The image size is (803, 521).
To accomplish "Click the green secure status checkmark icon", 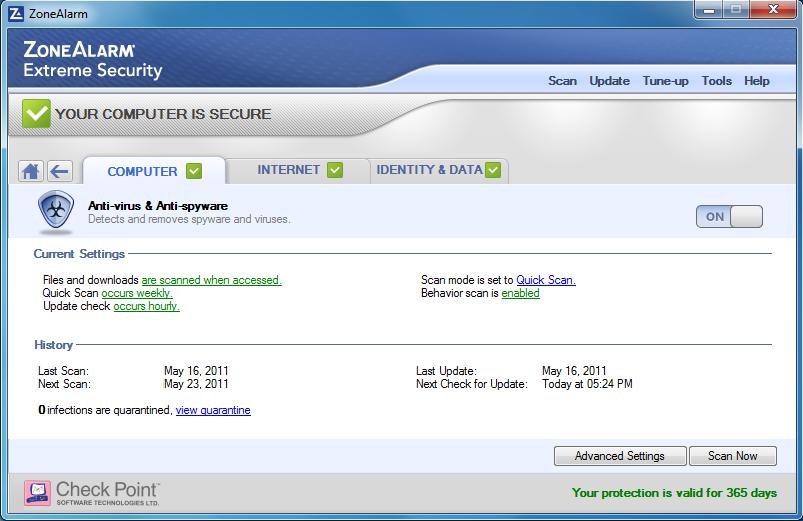I will 36,113.
